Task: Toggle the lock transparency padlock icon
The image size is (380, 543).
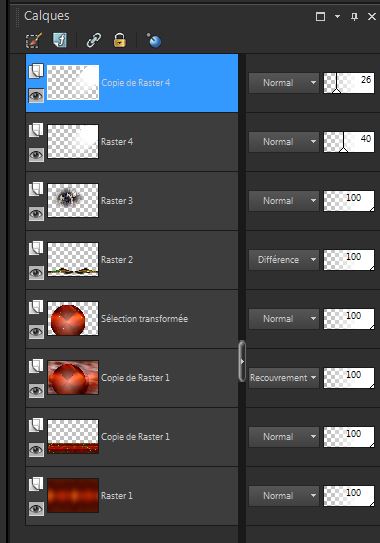Action: [x=120, y=40]
